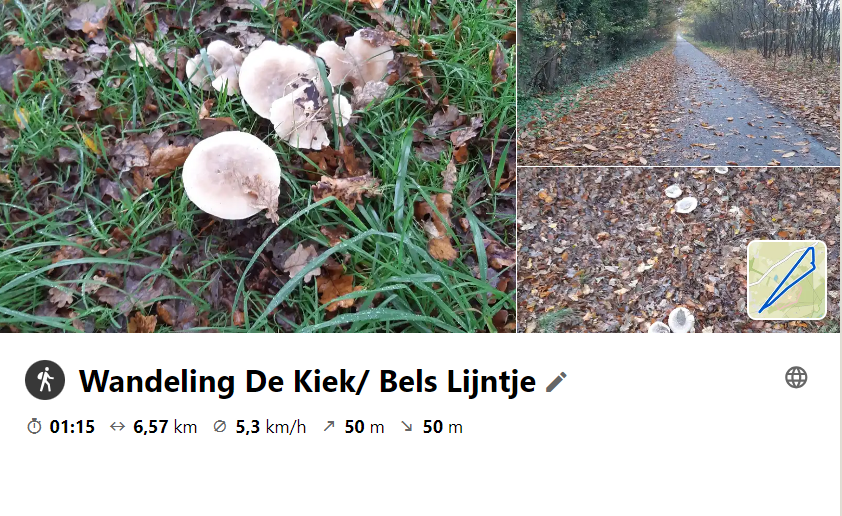This screenshot has height=516, width=842.
Task: Click the 50 m descent value
Action: coord(442,427)
